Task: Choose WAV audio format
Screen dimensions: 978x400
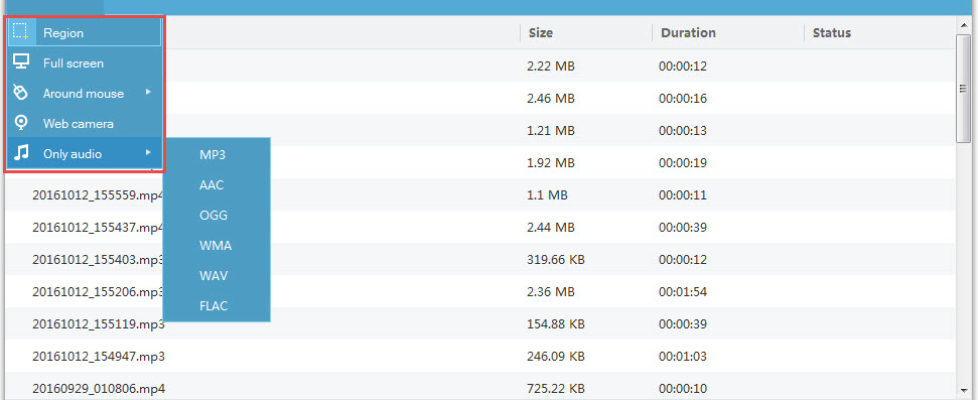Action: coord(213,275)
